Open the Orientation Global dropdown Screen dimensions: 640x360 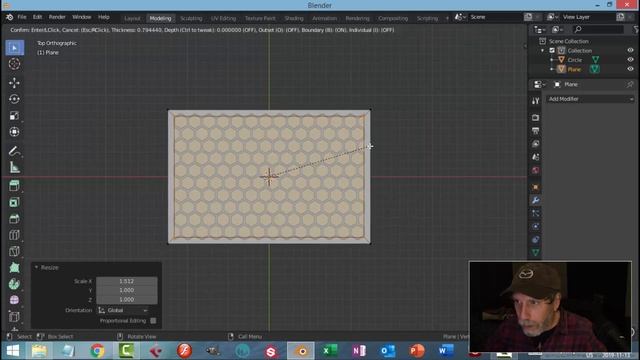[x=123, y=310]
